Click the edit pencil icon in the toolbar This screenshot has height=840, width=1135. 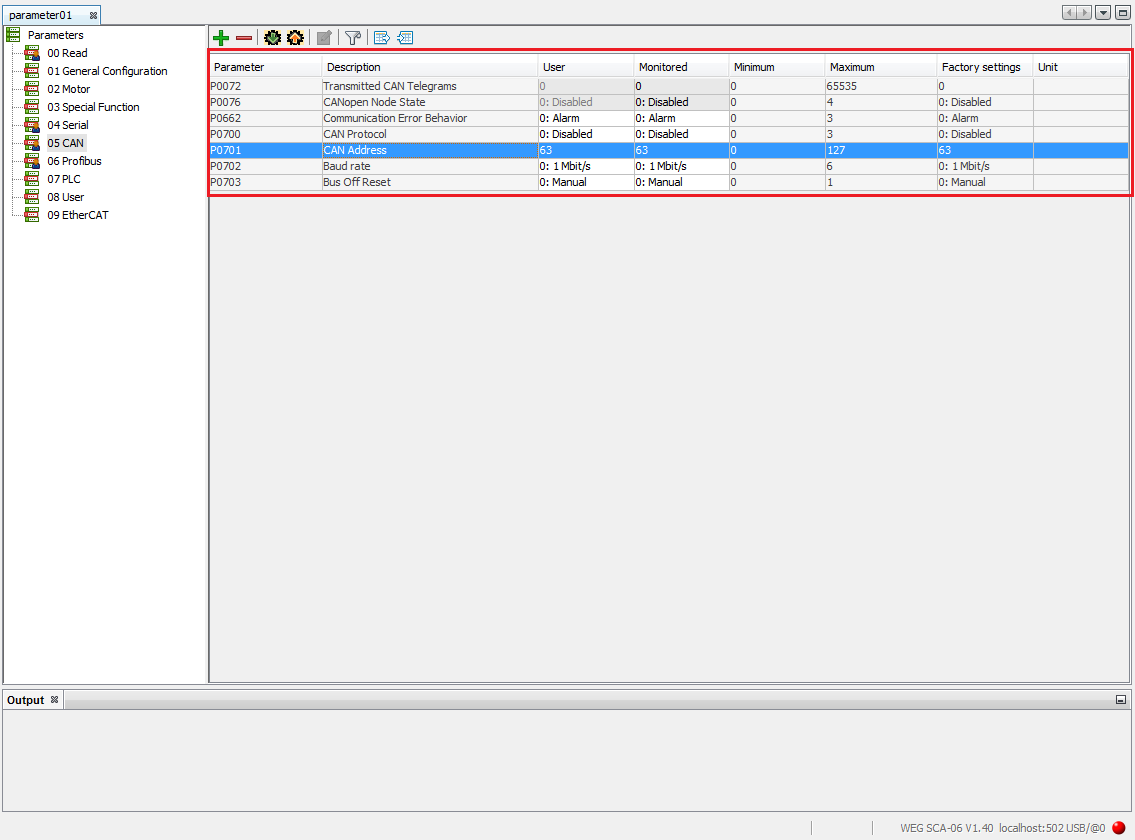click(324, 38)
